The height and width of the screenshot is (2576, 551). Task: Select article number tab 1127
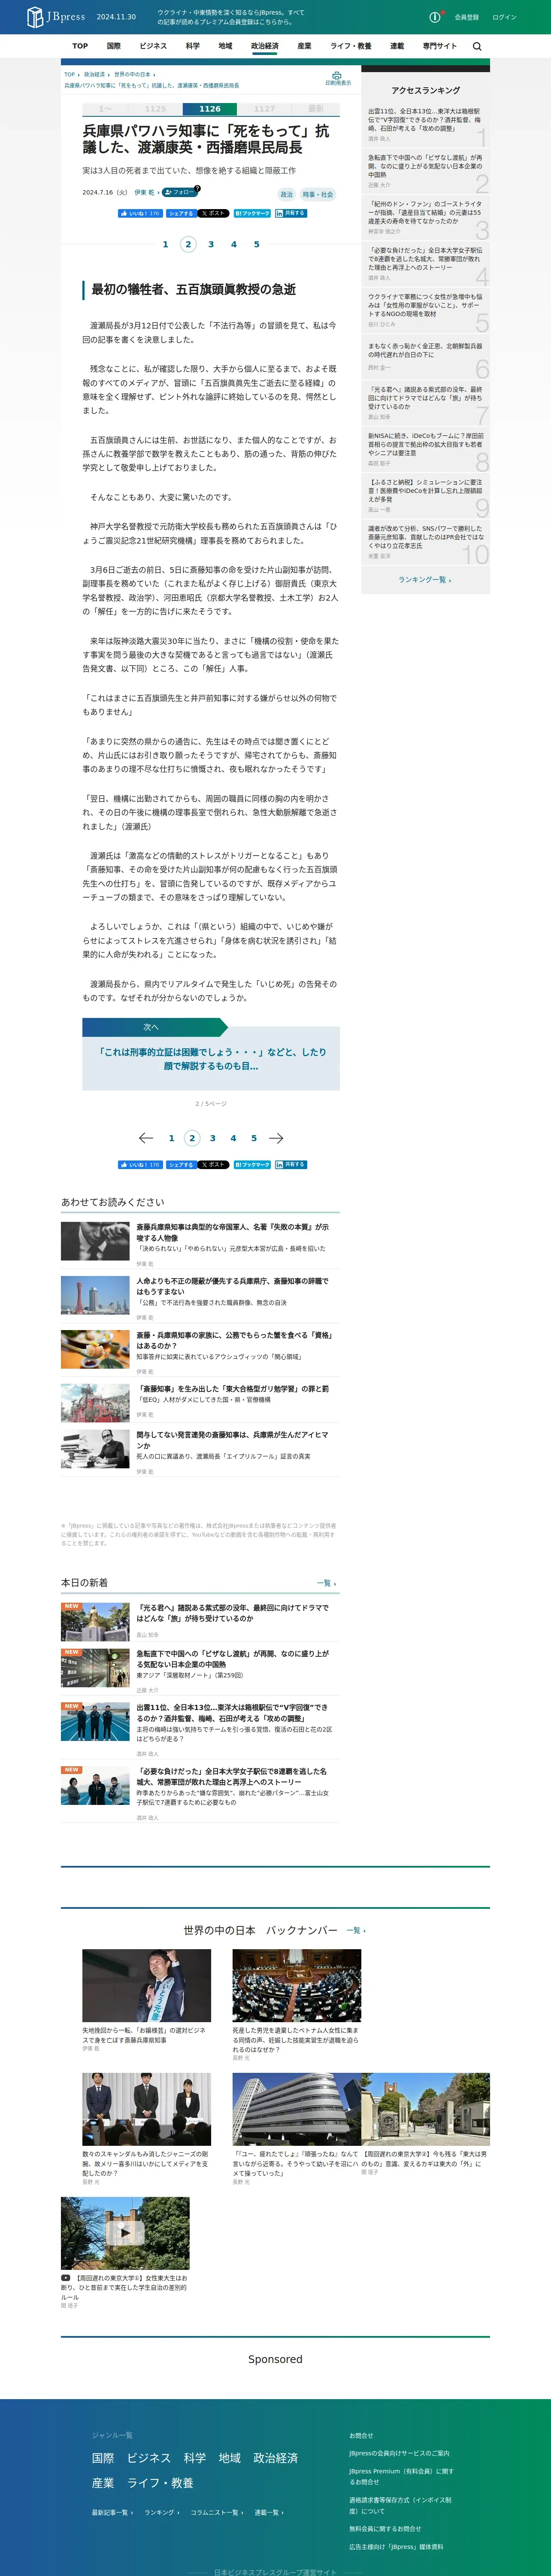pyautogui.click(x=264, y=109)
